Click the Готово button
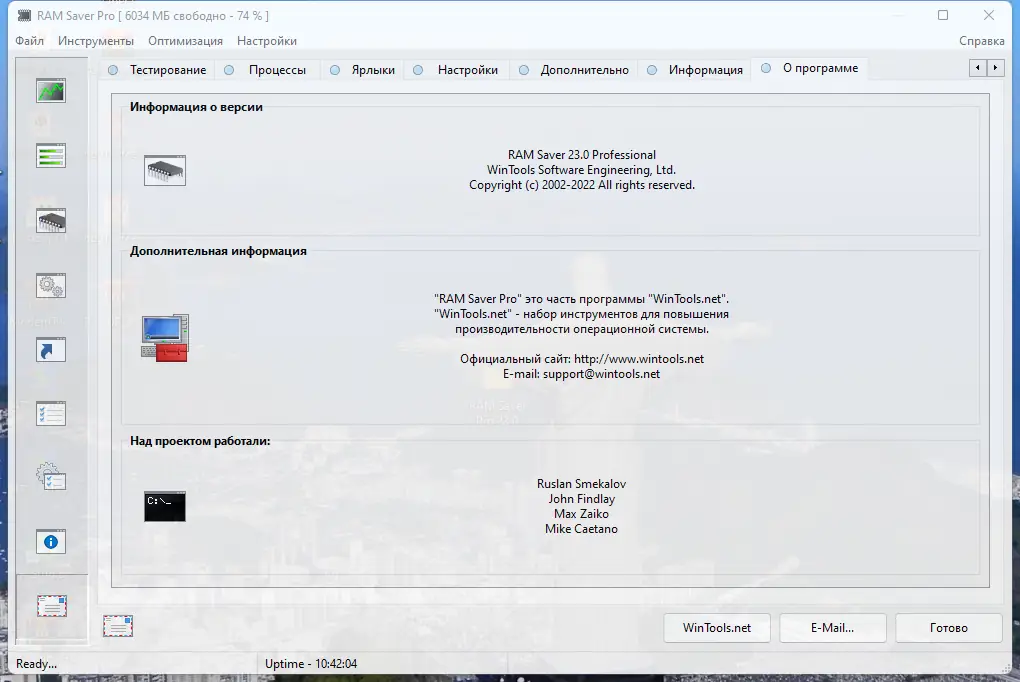 948,628
